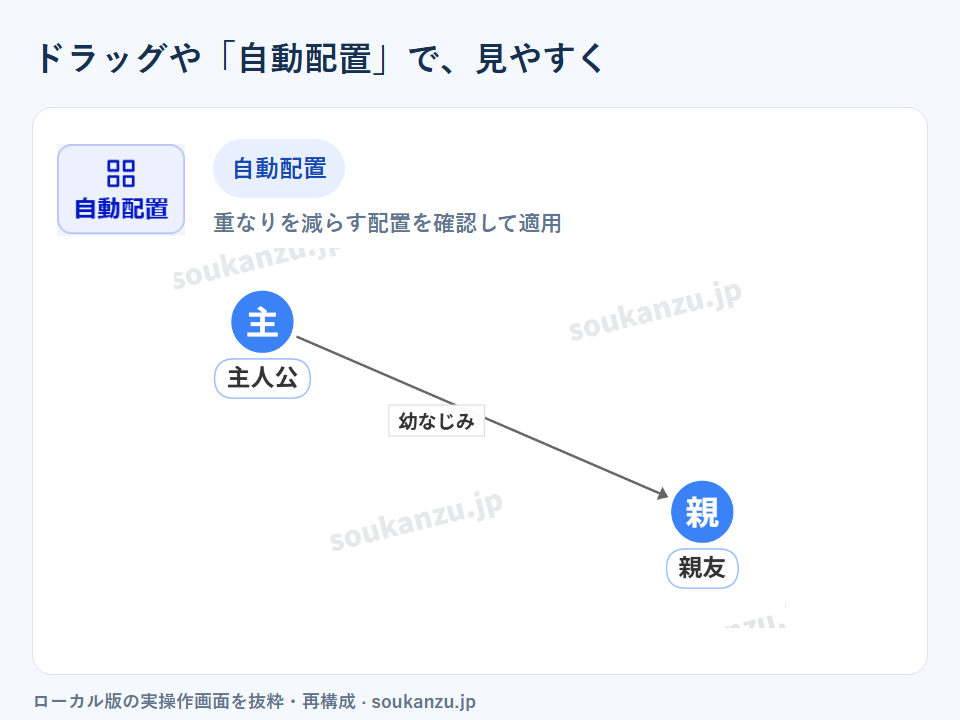Click the footer caption mentioning soukanzu.jp
Viewport: 960px width, 720px height.
click(x=255, y=701)
